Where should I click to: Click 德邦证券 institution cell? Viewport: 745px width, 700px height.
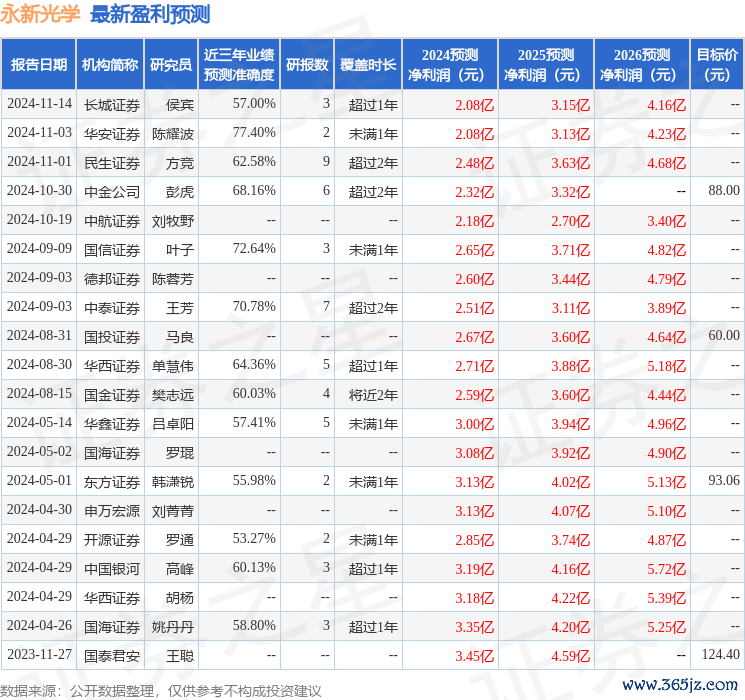point(112,279)
